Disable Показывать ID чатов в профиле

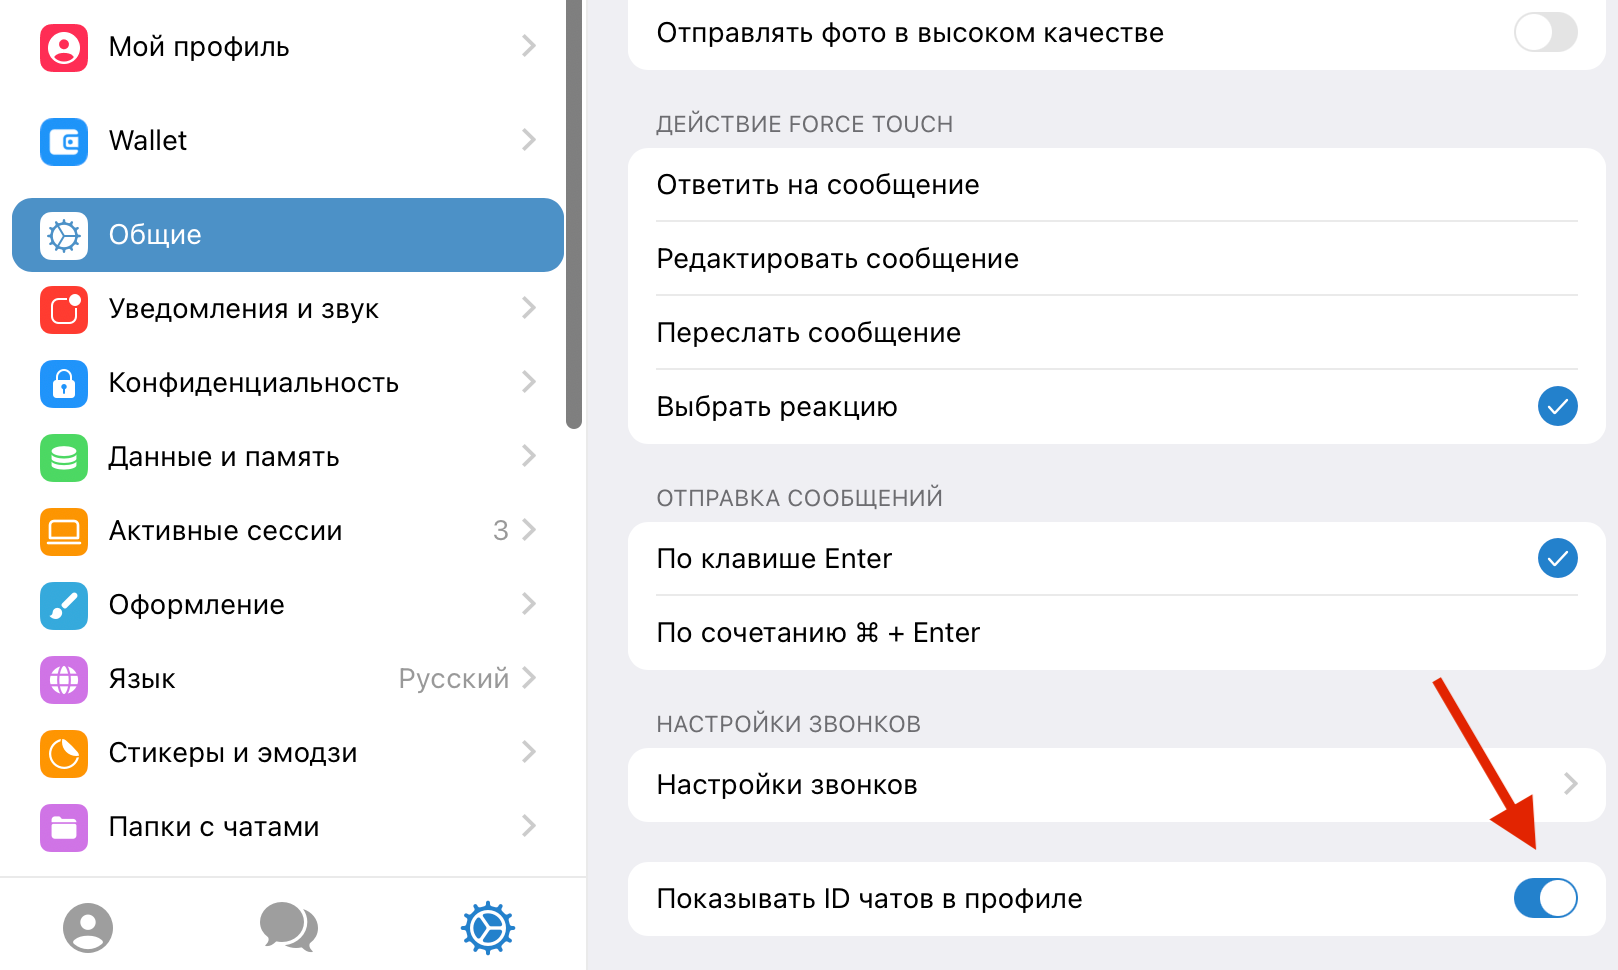coord(1545,899)
